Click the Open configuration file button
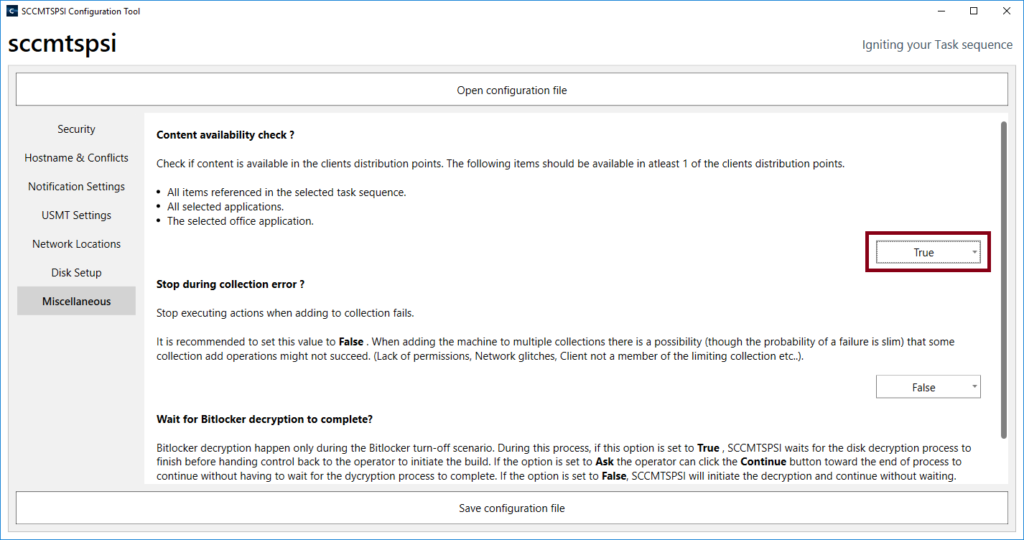This screenshot has height=540, width=1024. point(511,90)
